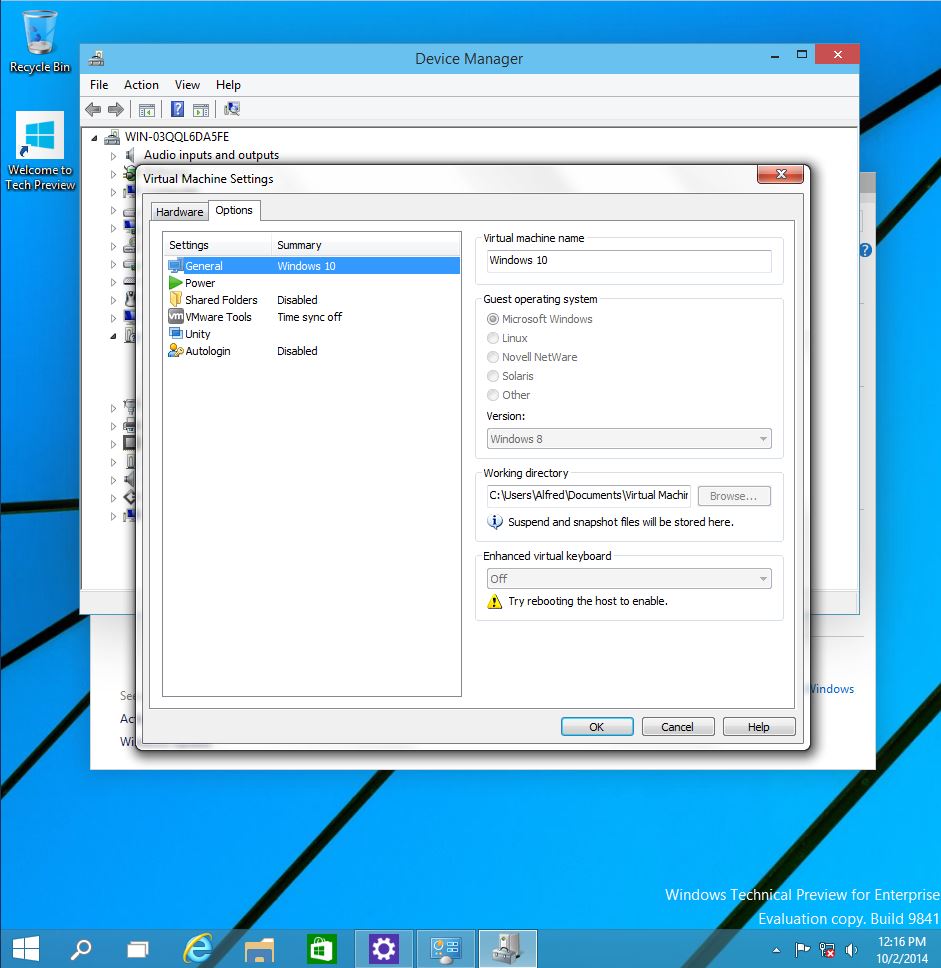Click the Cancel button in VM Settings
Viewport: 941px width, 968px height.
(x=677, y=727)
